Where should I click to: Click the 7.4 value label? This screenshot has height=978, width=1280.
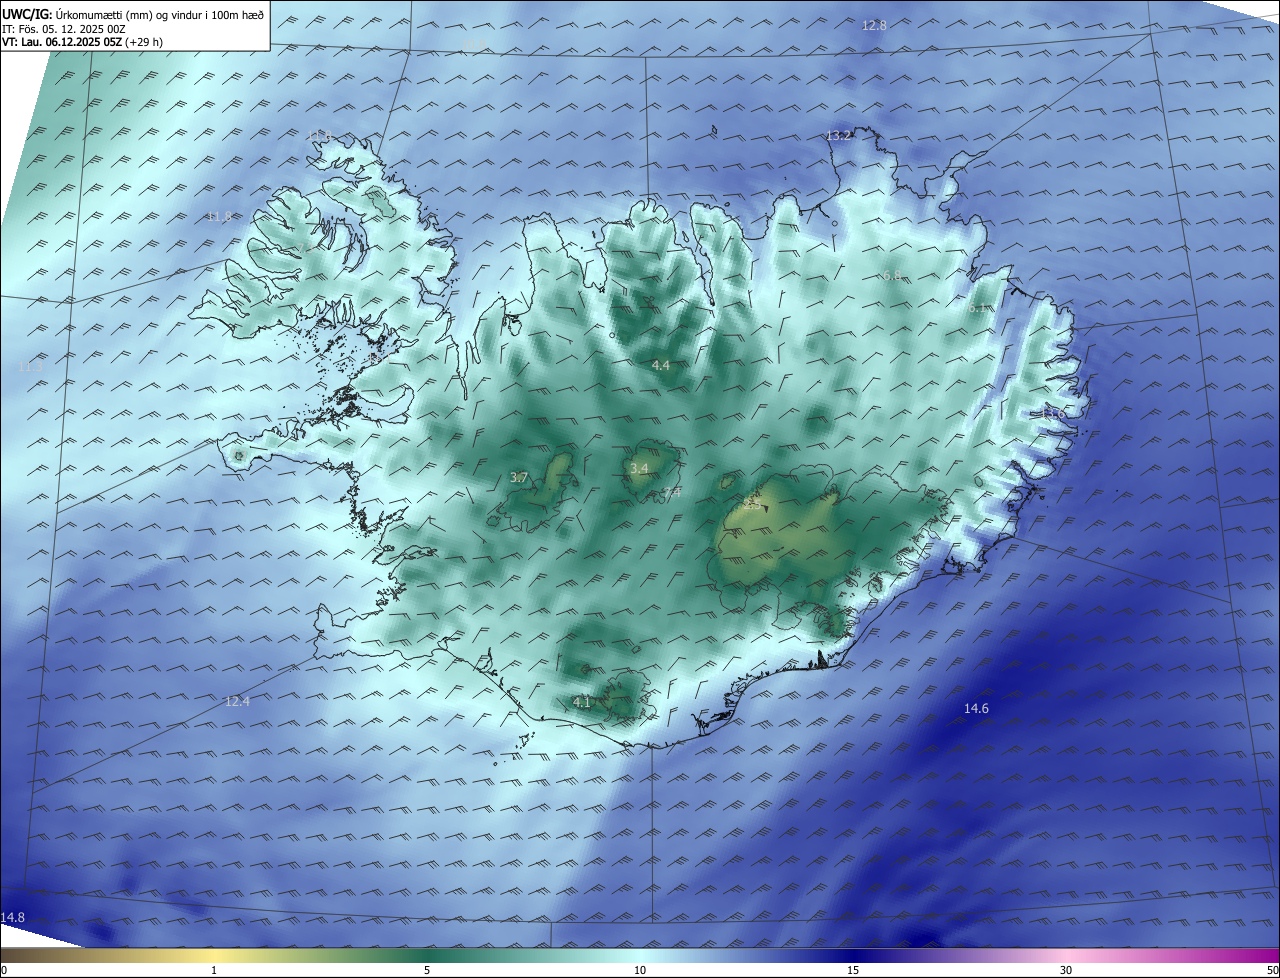click(672, 492)
